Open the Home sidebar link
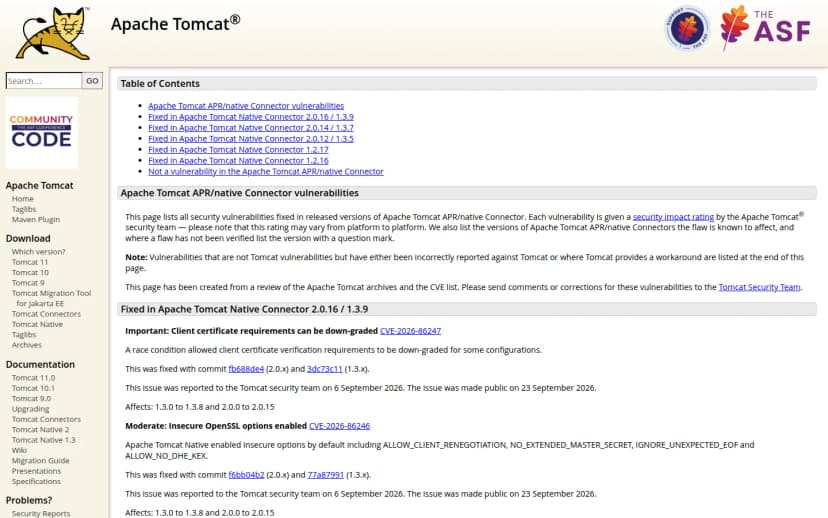The image size is (828, 518). tap(23, 199)
